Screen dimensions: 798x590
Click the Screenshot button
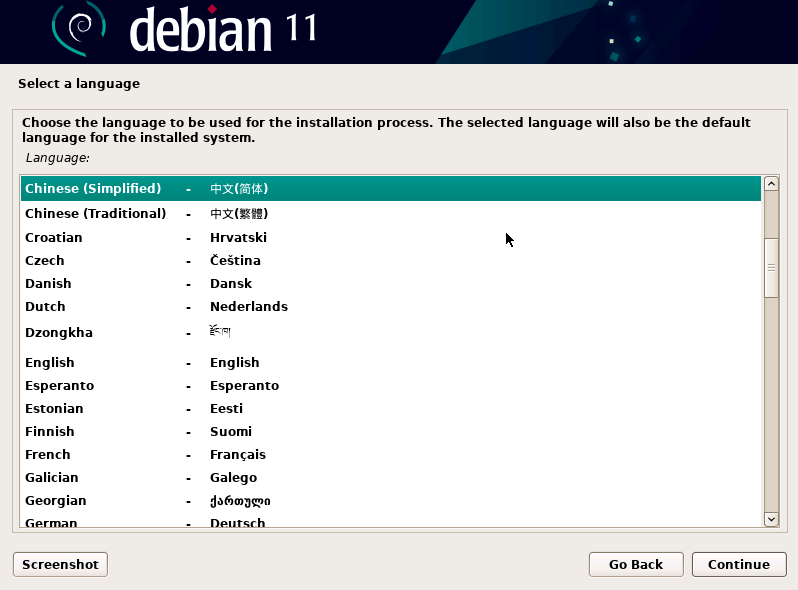[x=61, y=565]
